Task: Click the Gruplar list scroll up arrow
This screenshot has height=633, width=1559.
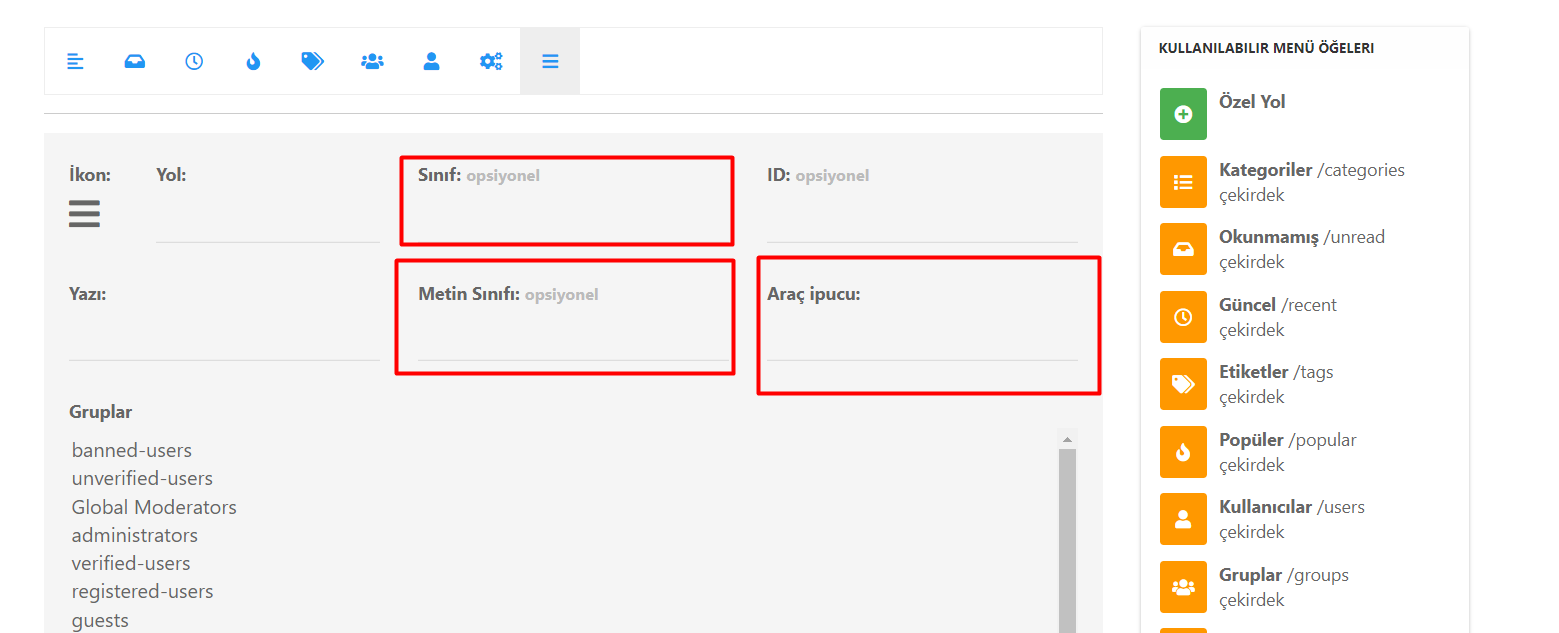Action: [1067, 440]
